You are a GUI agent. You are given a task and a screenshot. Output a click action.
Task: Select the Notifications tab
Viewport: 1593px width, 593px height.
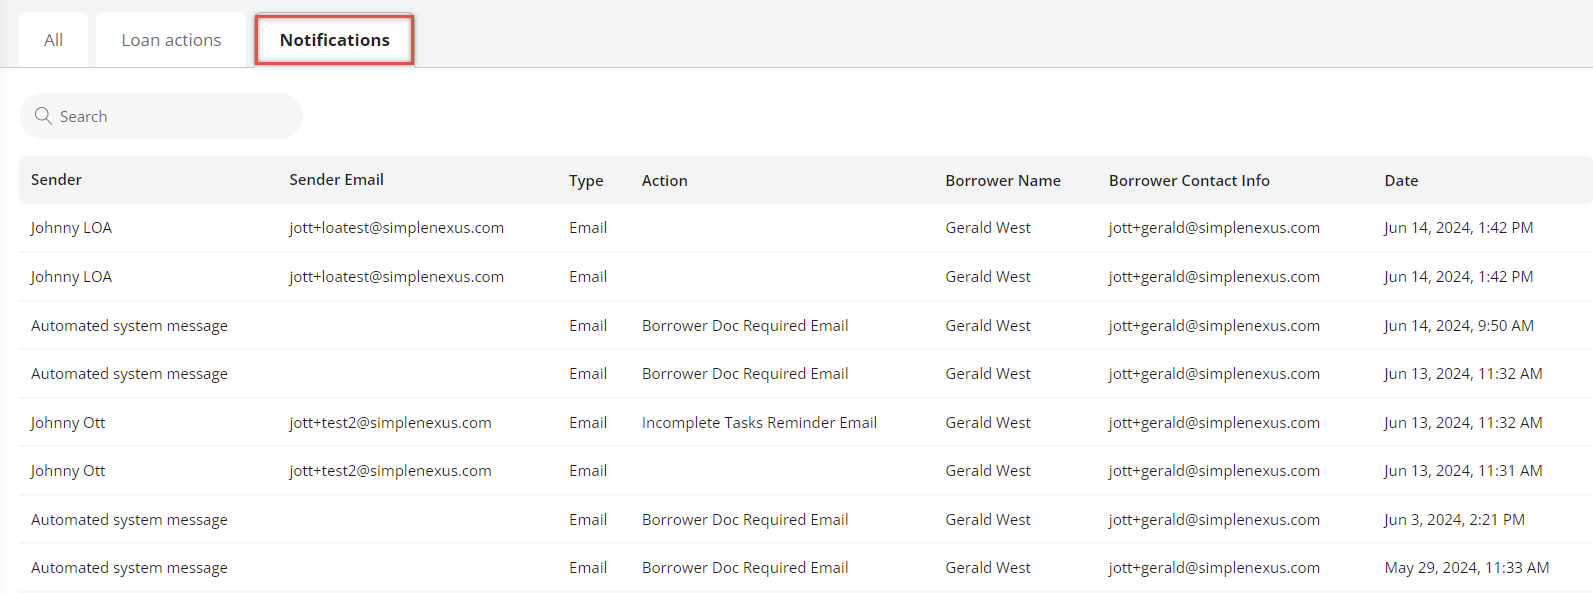[334, 40]
